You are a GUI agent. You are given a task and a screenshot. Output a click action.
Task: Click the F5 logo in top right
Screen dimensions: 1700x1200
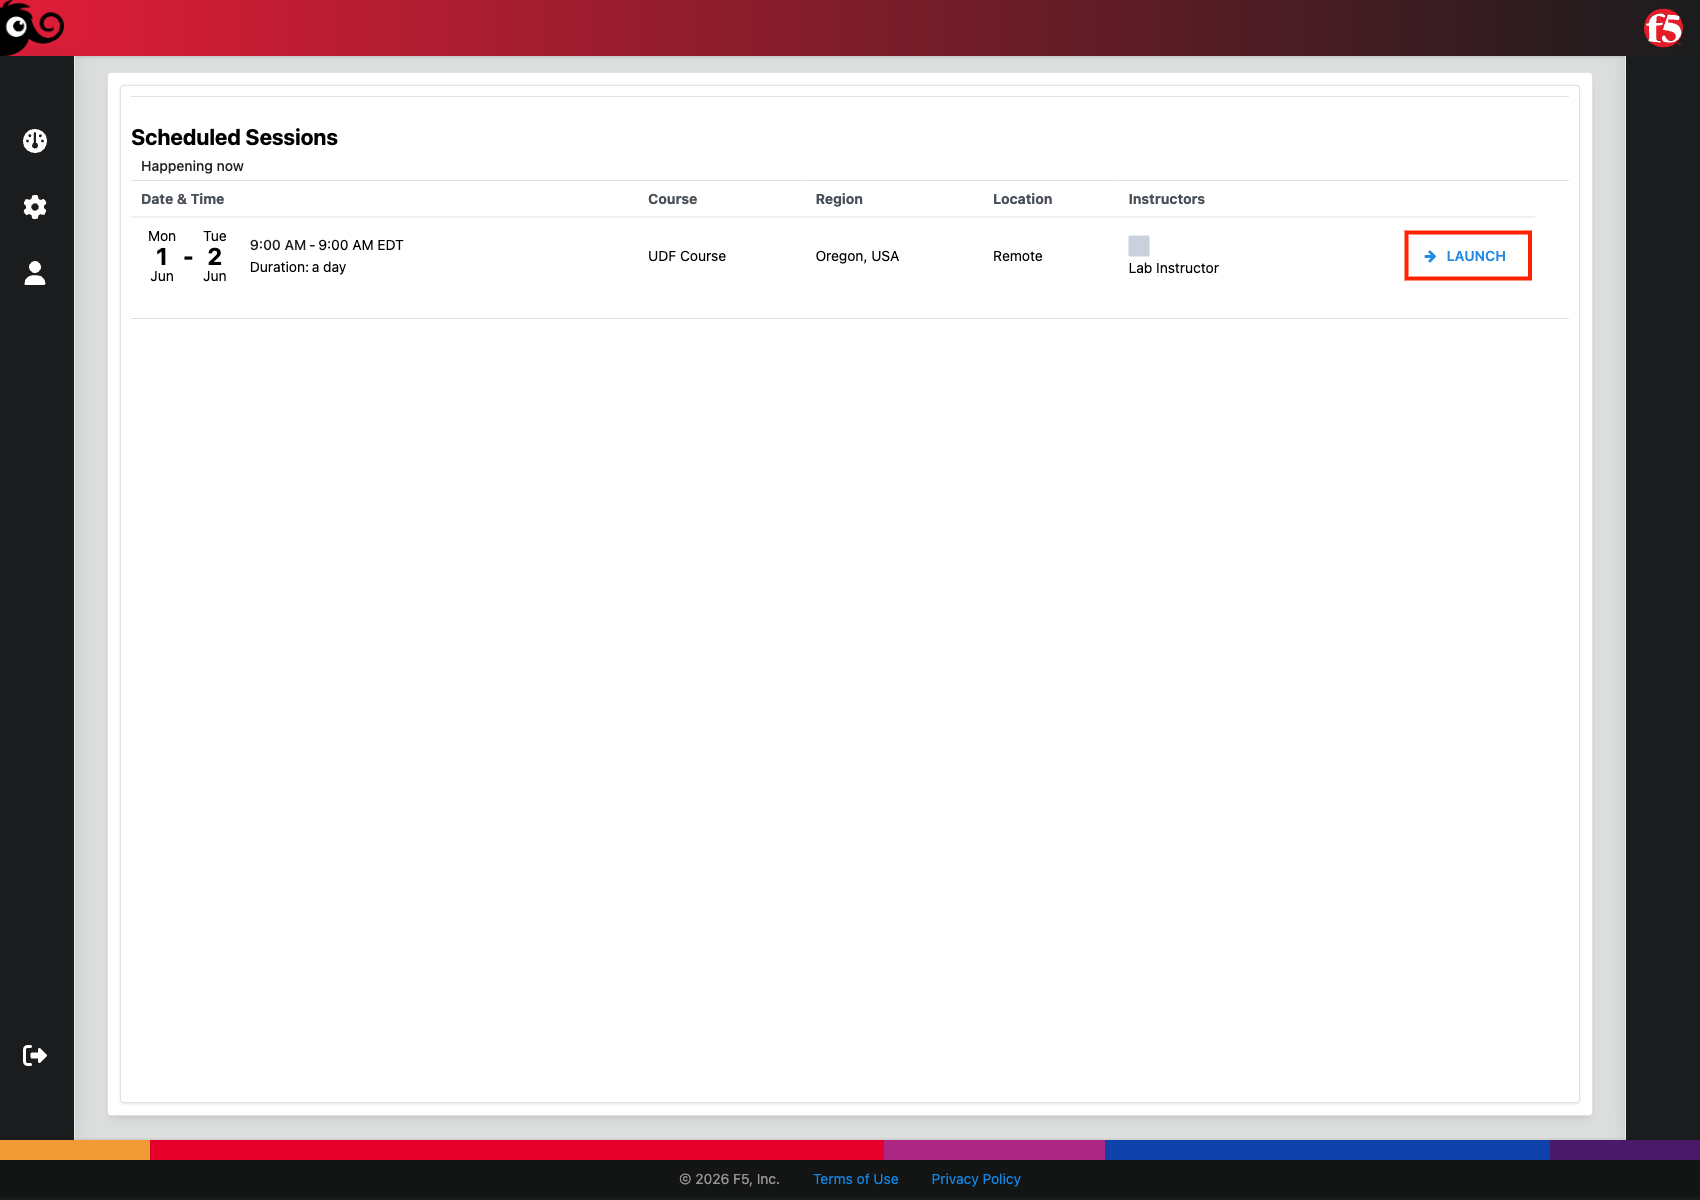point(1663,28)
